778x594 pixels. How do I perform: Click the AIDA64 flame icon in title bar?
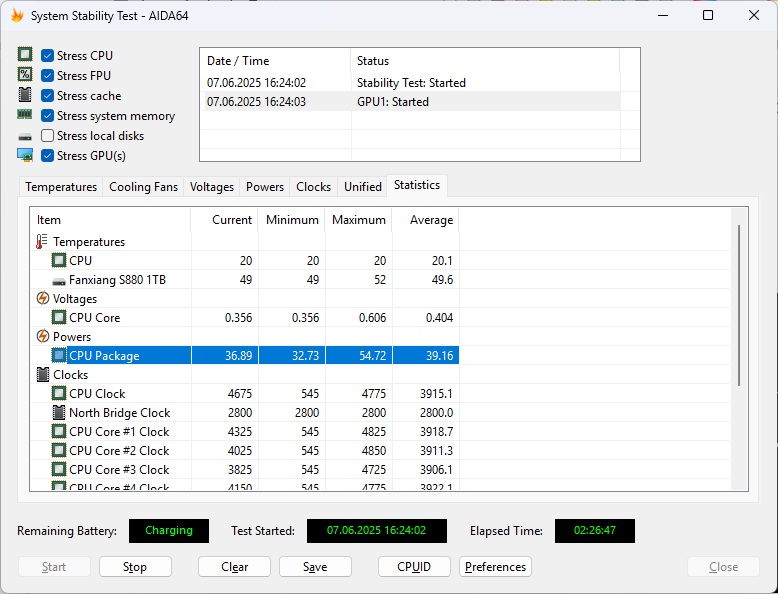[x=16, y=16]
